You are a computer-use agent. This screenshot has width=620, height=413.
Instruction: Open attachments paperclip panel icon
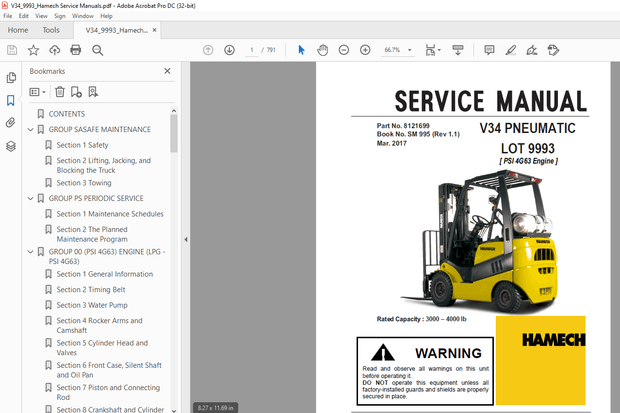pyautogui.click(x=11, y=123)
